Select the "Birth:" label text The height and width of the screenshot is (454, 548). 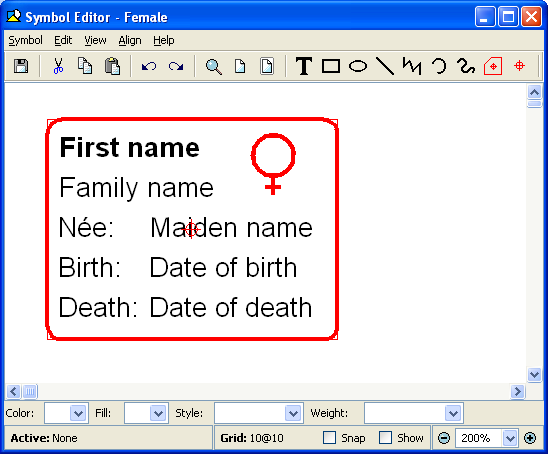tap(89, 268)
